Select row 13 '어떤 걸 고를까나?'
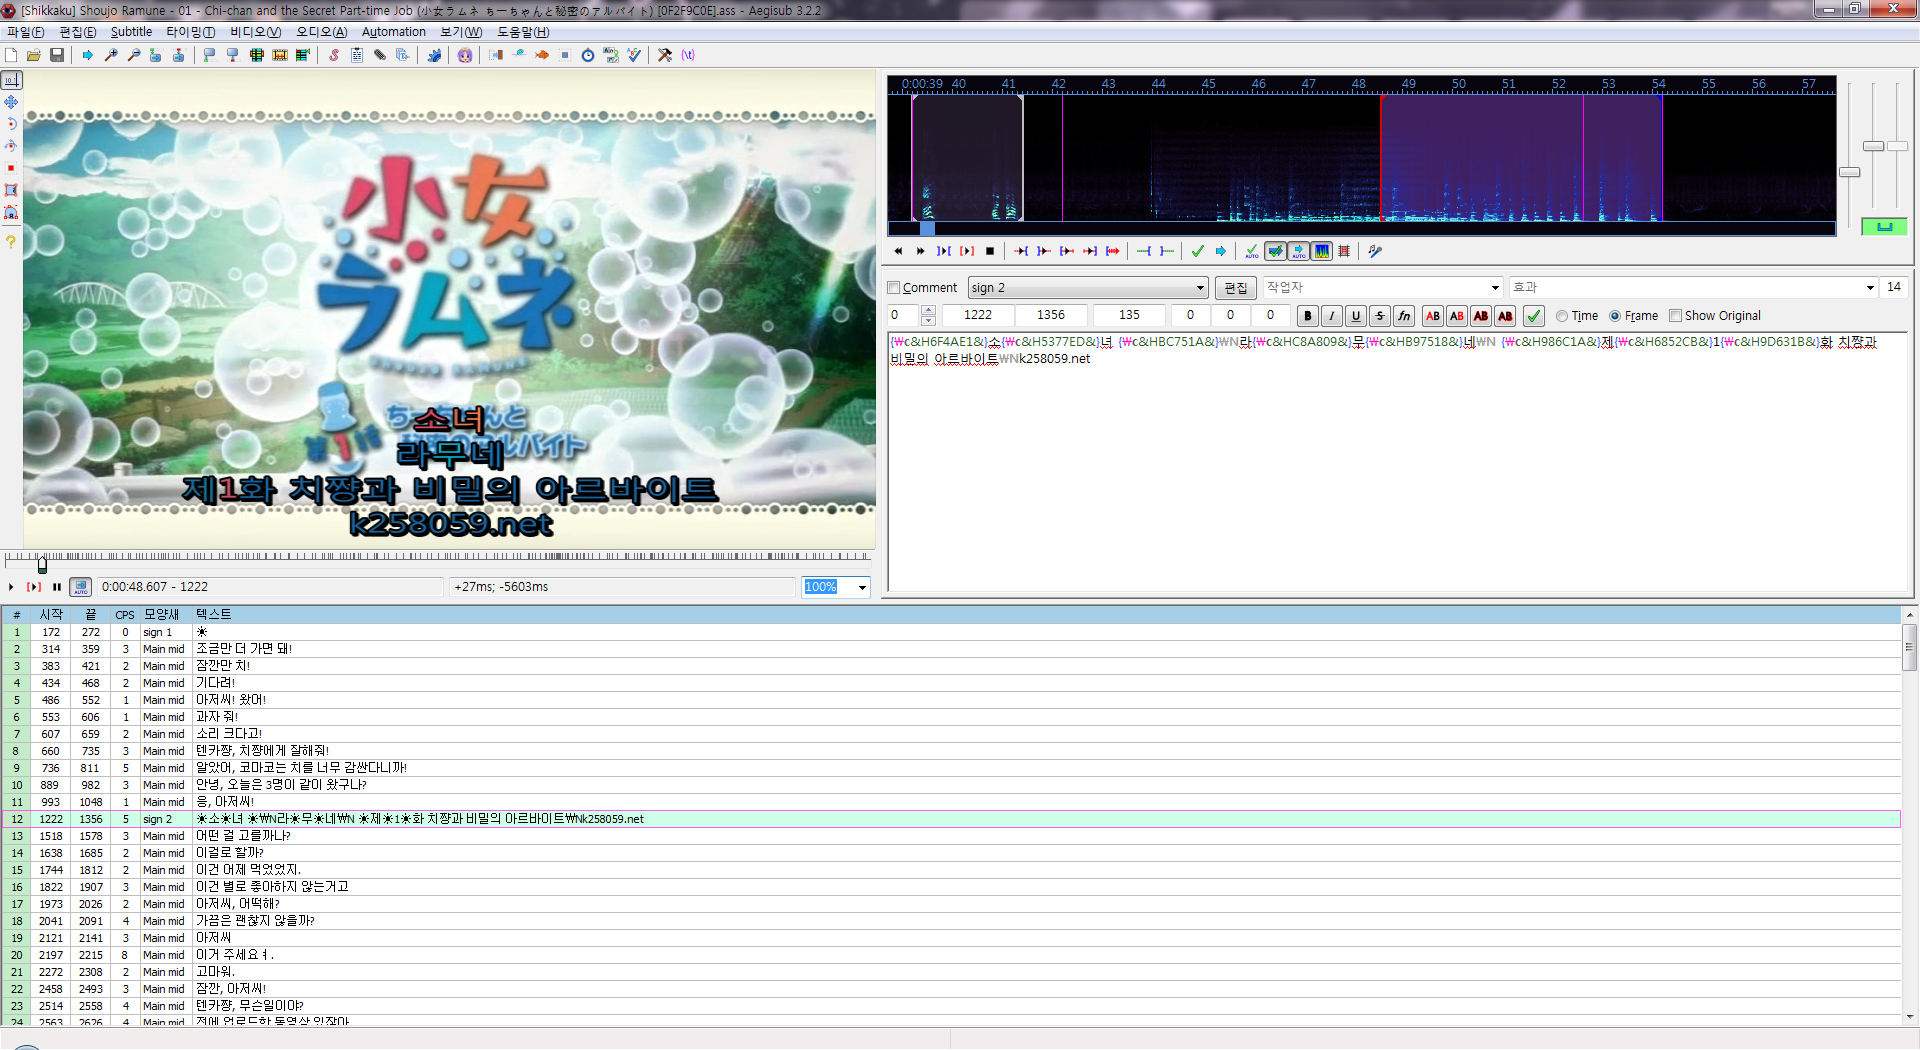The height and width of the screenshot is (1050, 1920). pyautogui.click(x=950, y=836)
